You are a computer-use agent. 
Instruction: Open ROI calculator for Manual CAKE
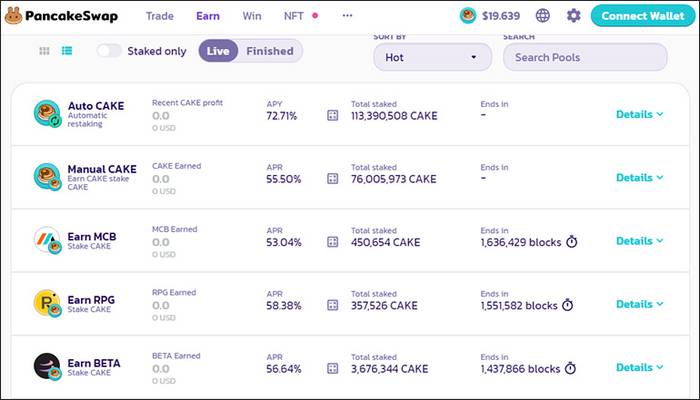click(333, 179)
